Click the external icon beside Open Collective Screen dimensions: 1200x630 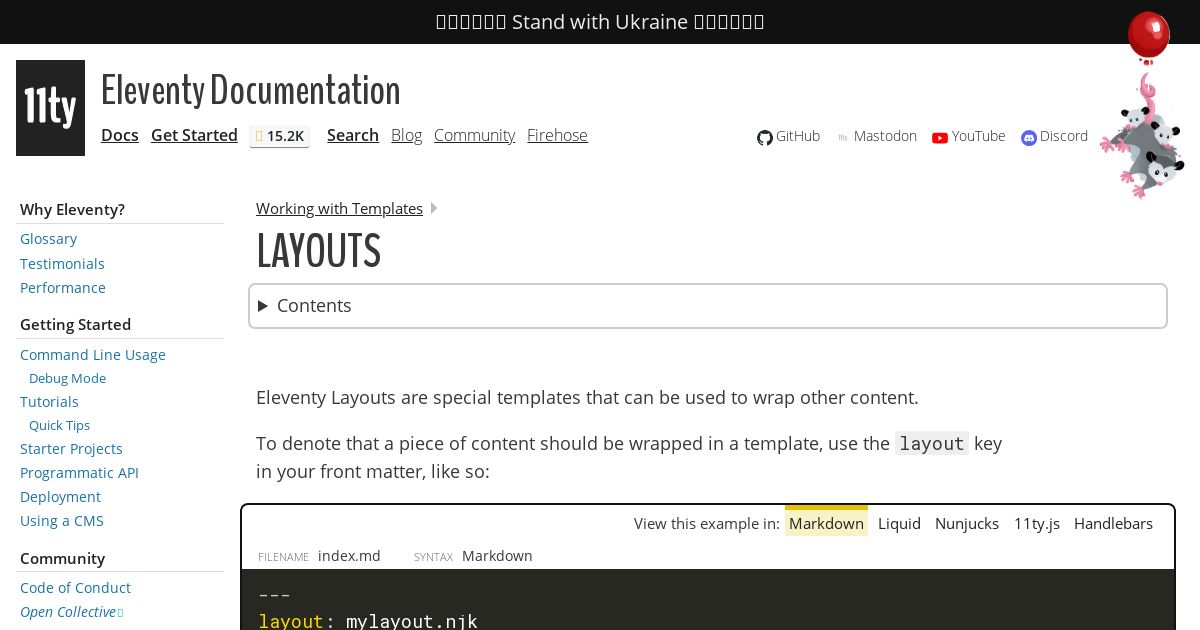121,613
